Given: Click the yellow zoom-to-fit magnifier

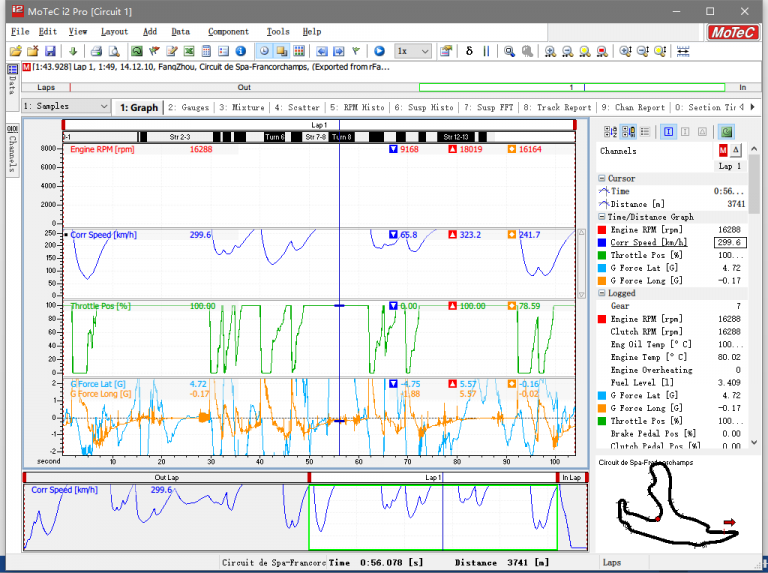Looking at the screenshot, I should pos(585,51).
